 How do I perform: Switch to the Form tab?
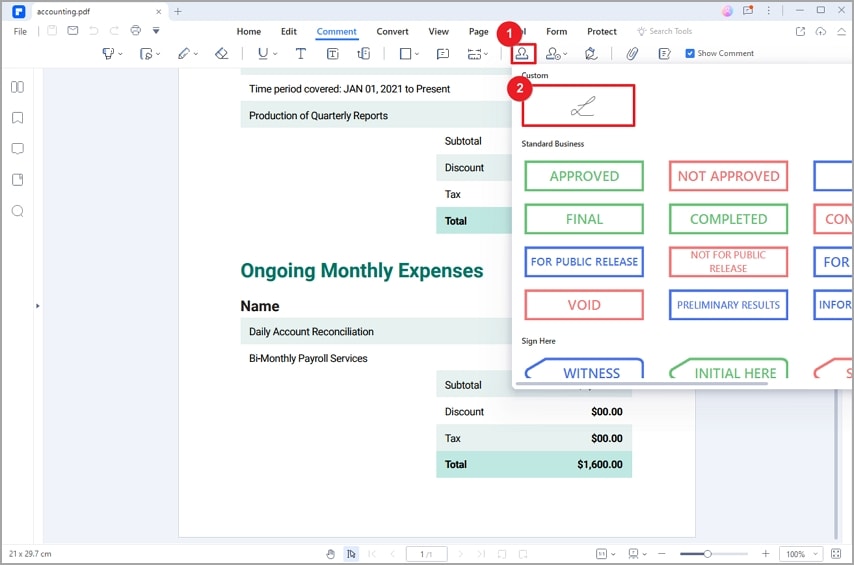(557, 32)
